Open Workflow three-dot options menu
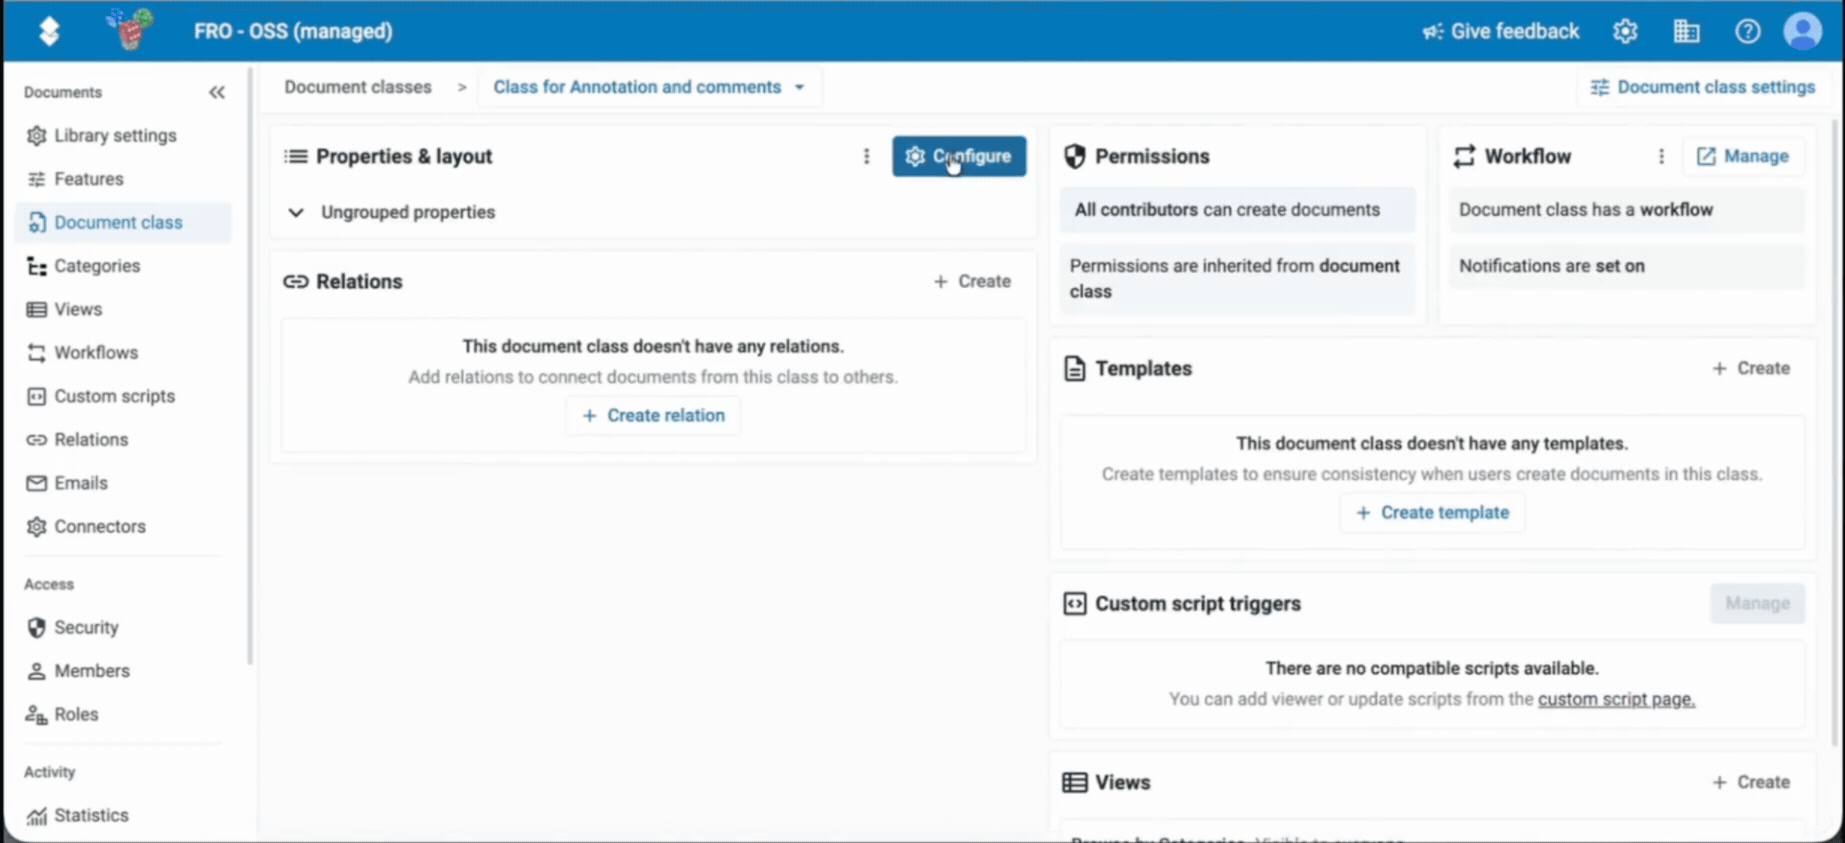This screenshot has width=1845, height=843. click(1661, 156)
